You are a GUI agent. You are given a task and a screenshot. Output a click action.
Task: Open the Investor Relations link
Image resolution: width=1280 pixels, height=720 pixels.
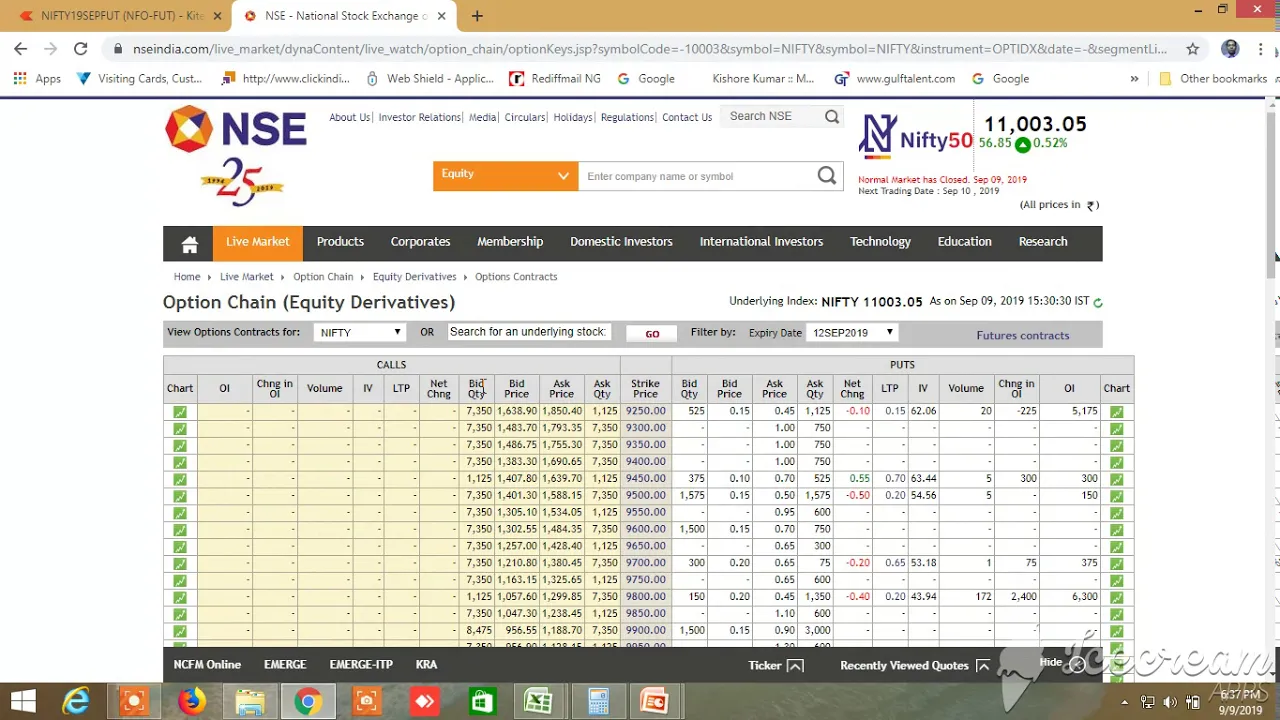pos(420,117)
